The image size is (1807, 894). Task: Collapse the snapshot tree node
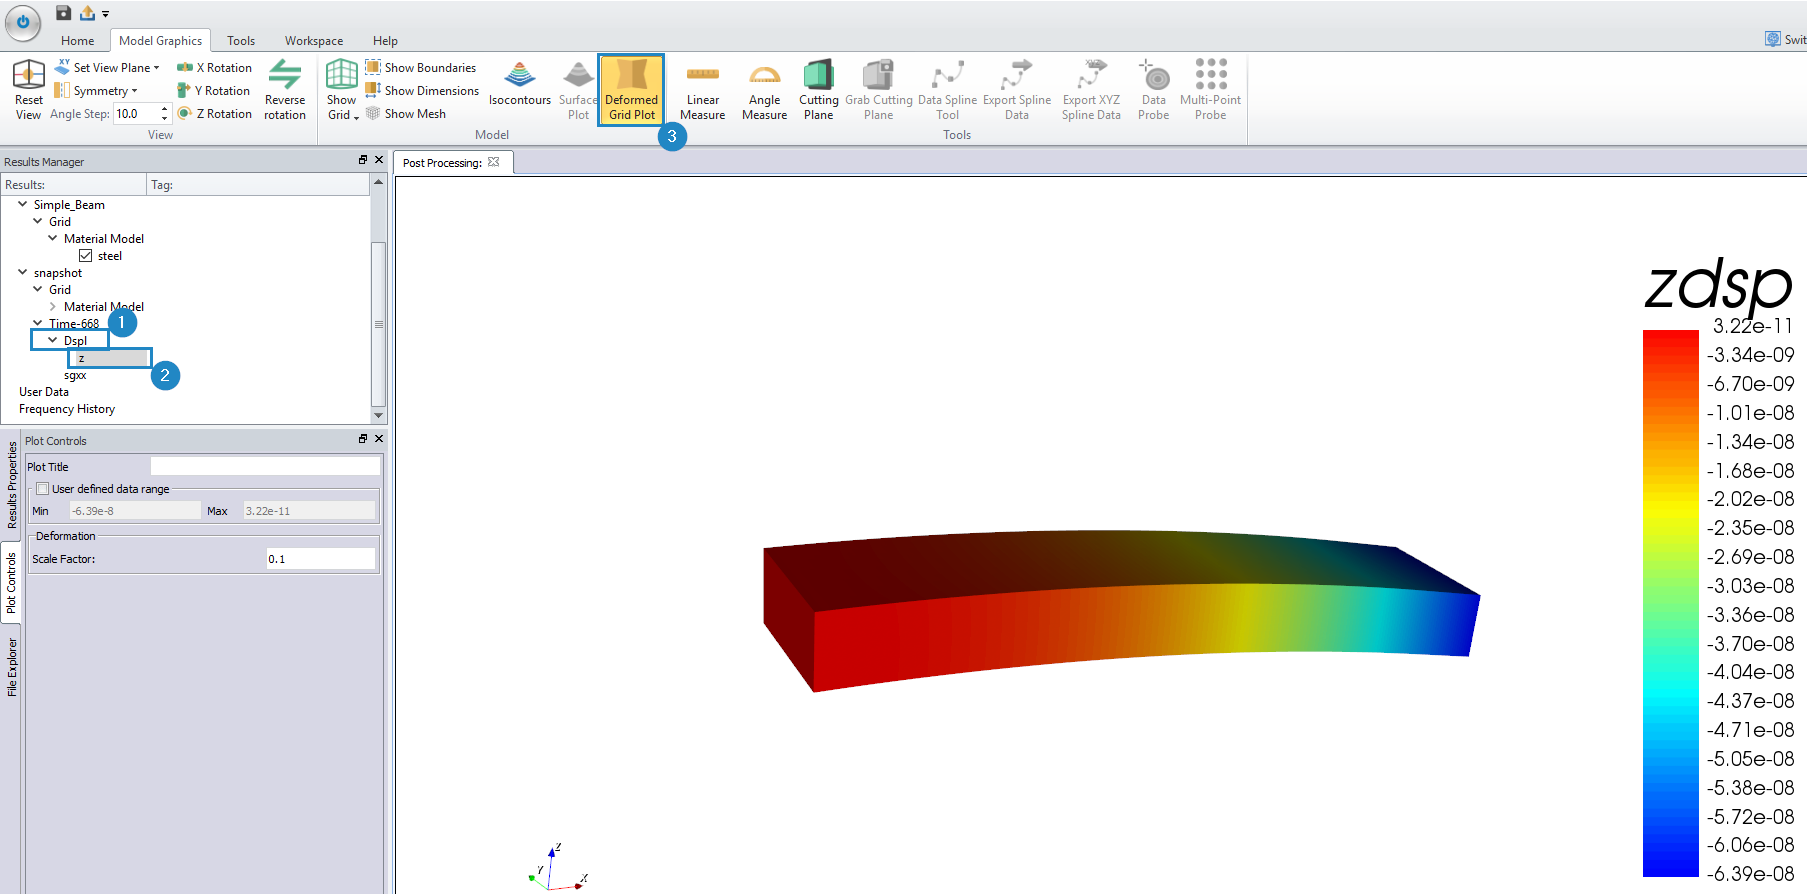point(23,272)
